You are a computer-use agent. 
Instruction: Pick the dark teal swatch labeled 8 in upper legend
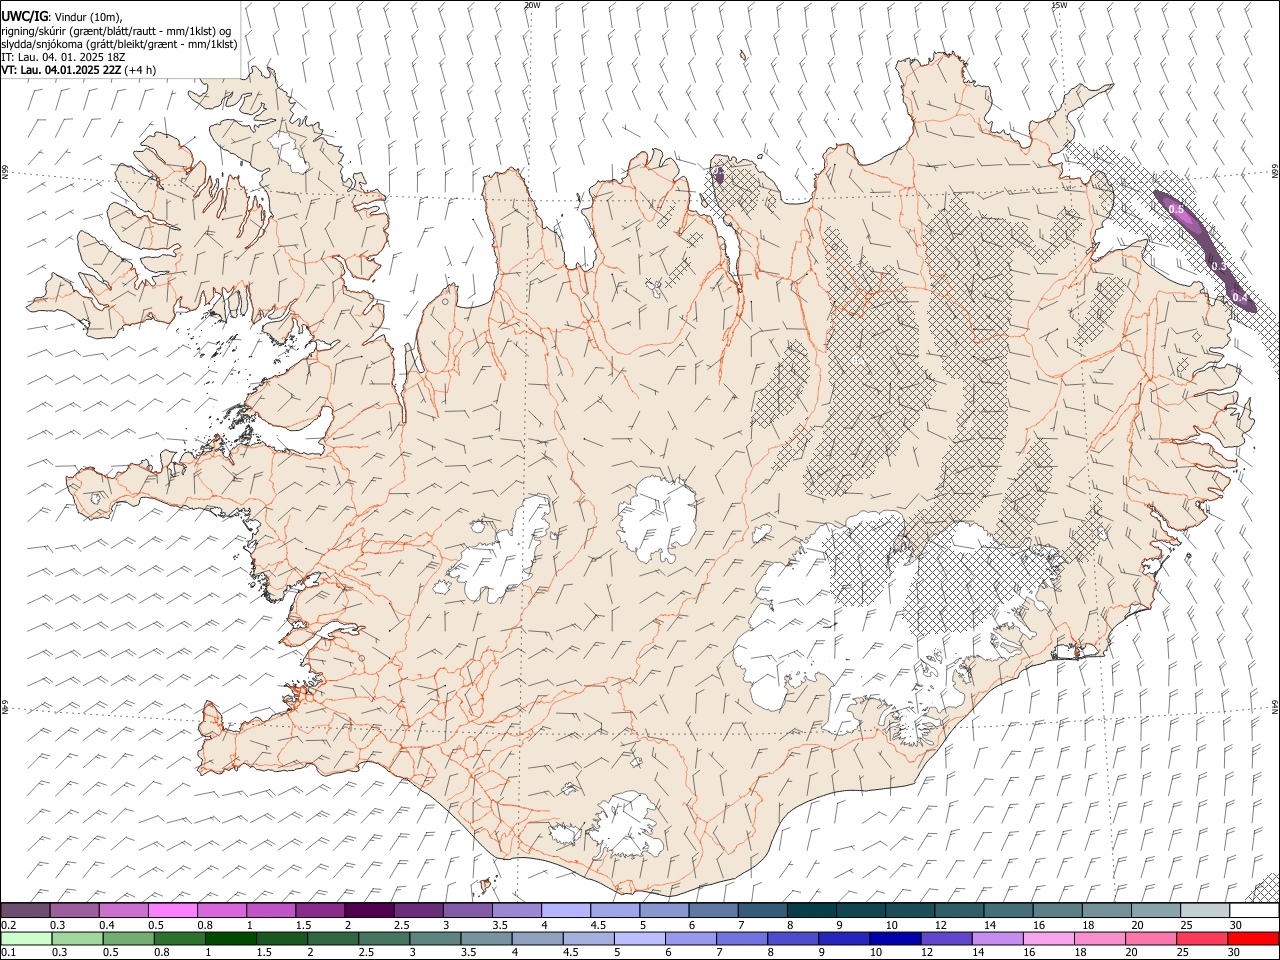(x=812, y=911)
